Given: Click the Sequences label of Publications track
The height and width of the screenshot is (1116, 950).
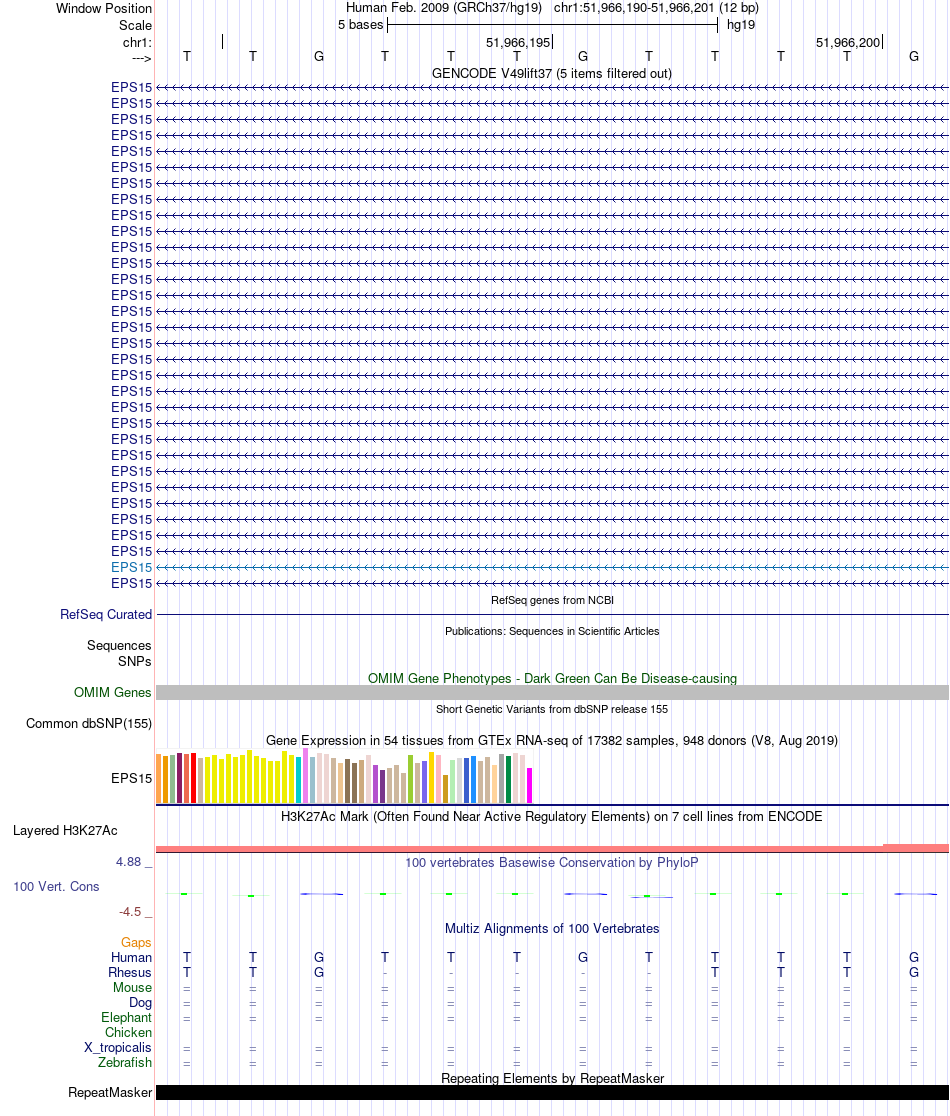Looking at the screenshot, I should coord(120,646).
